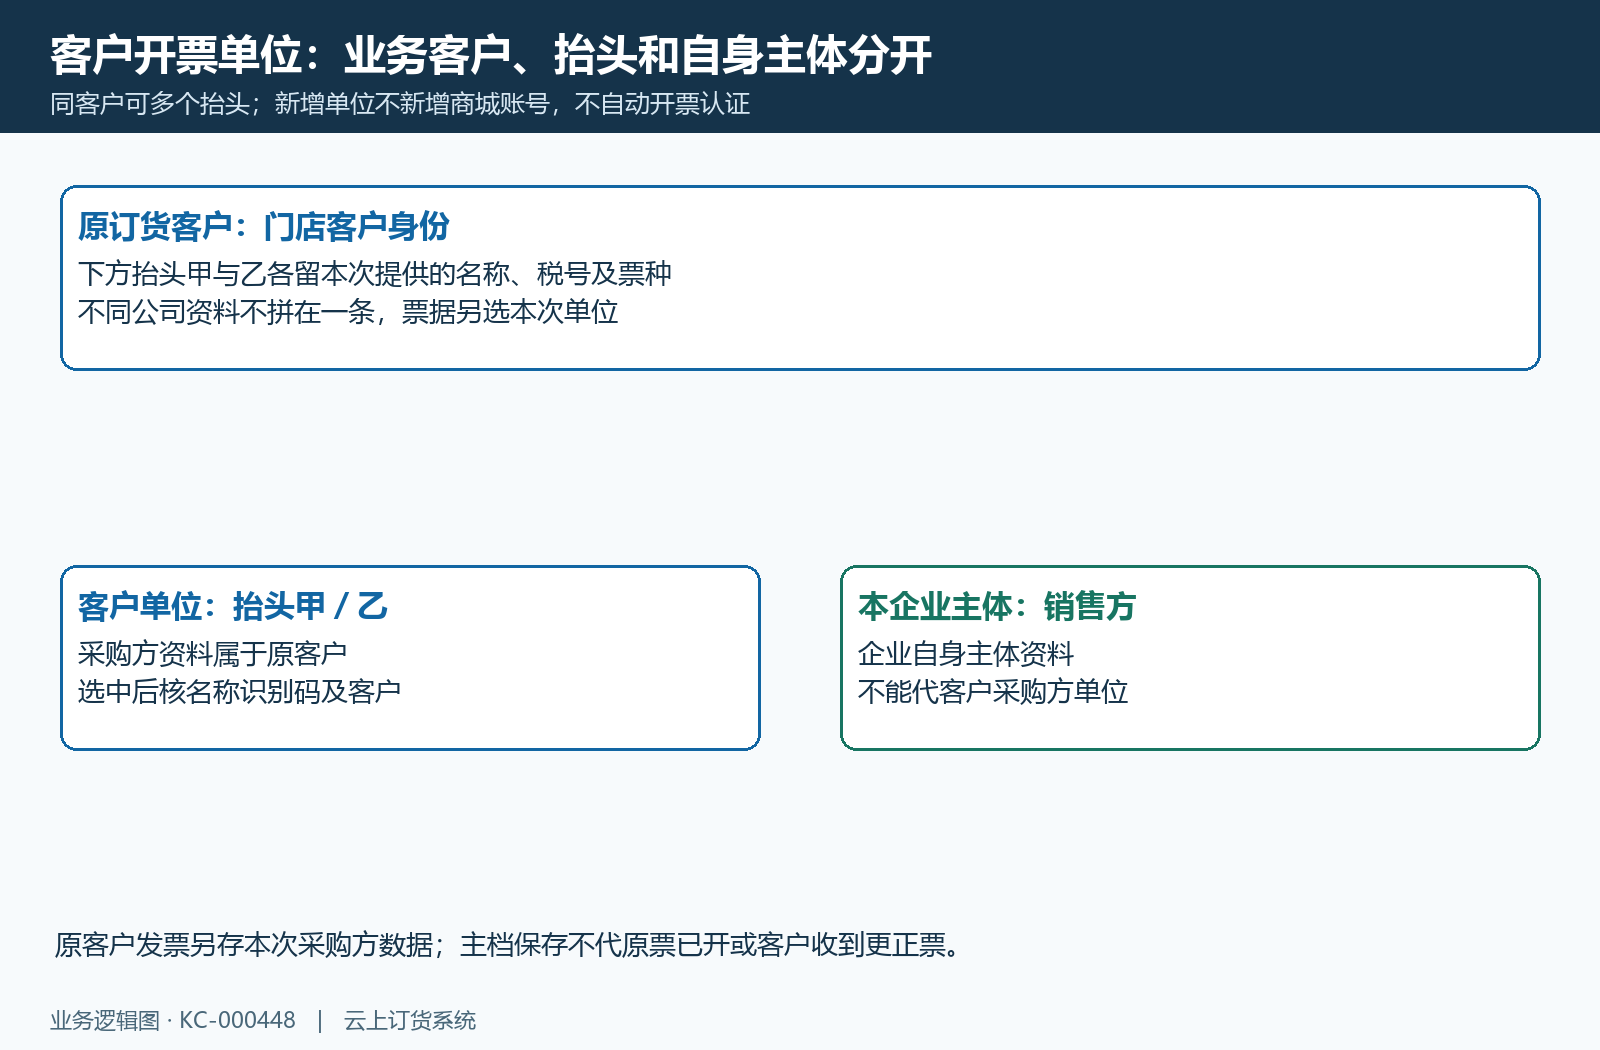Select the footer label "业务逻辑图 · KC-000448"
The width and height of the screenshot is (1600, 1050).
[x=173, y=1020]
